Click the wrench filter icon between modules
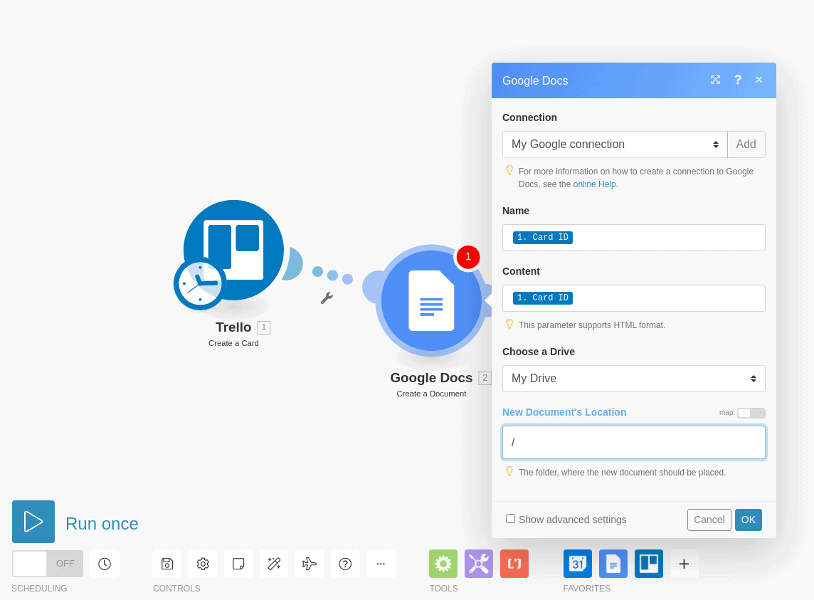Viewport: 814px width, 600px height. (327, 298)
